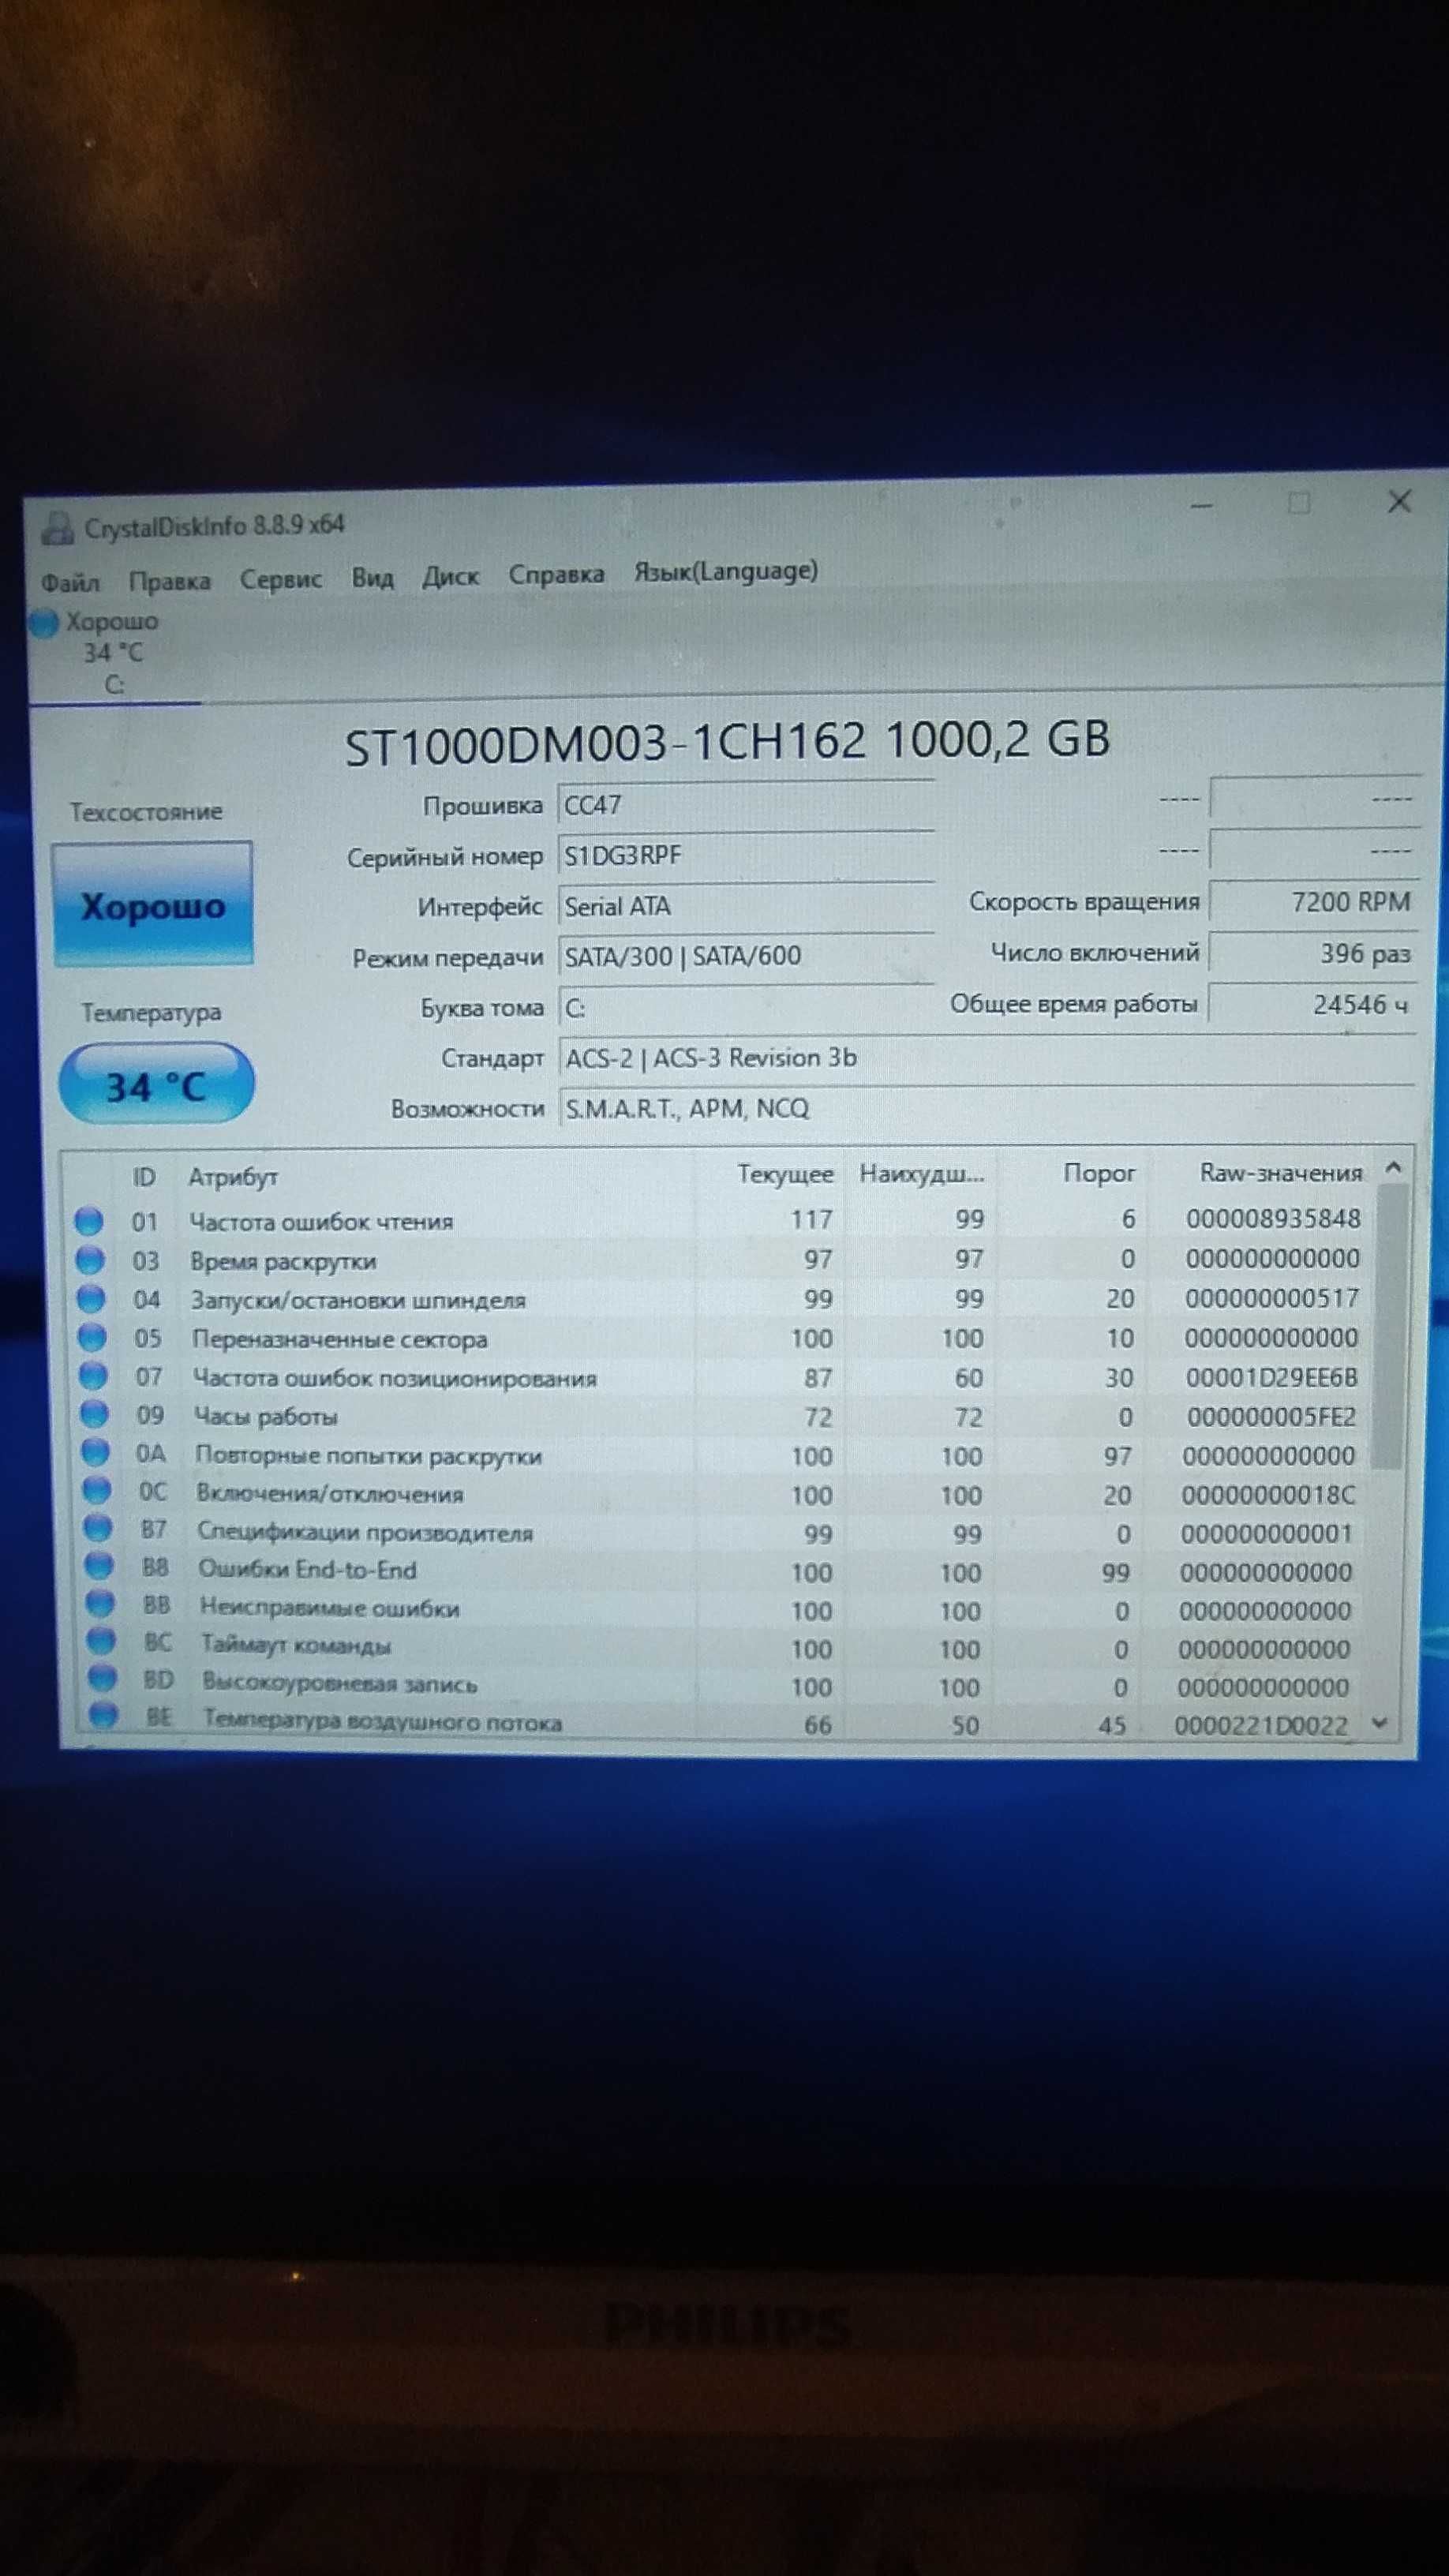Click the Стандарт field ACS-2 | ACS-3

point(986,1057)
